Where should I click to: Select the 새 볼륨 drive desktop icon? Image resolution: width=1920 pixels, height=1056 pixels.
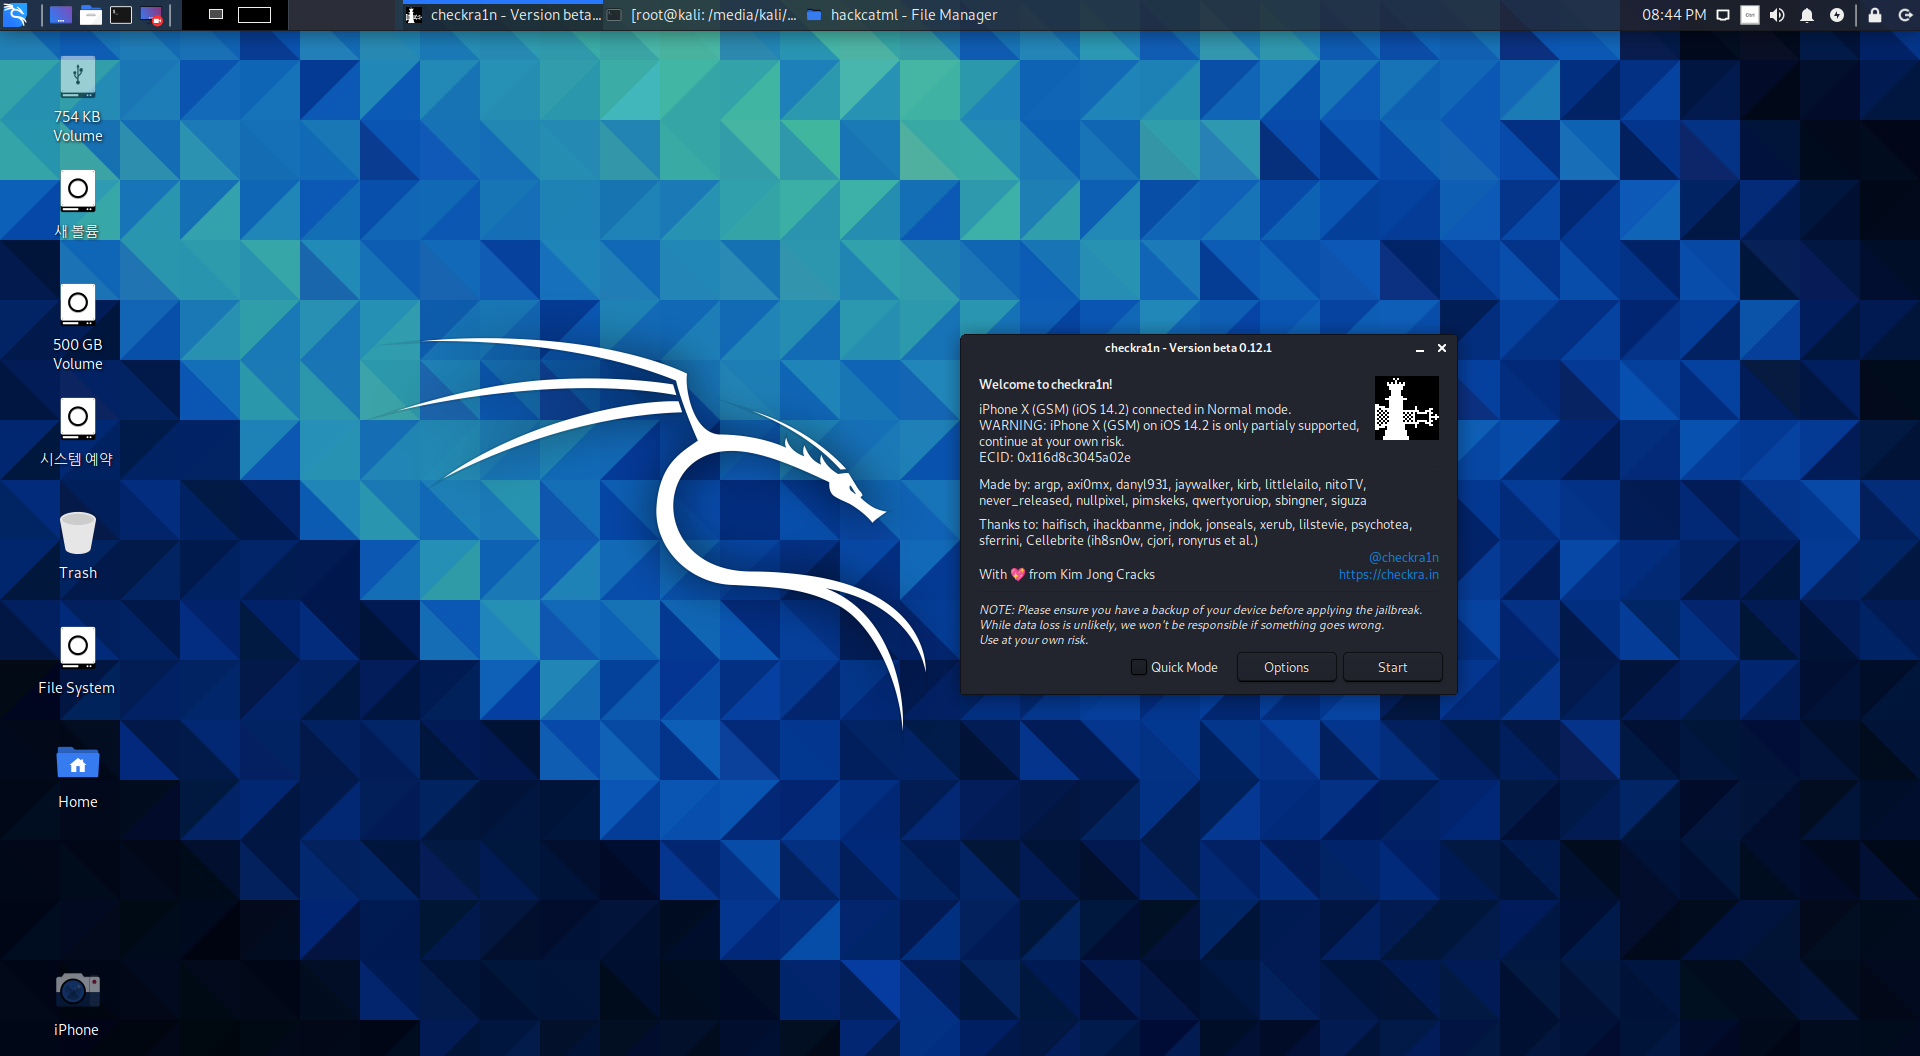click(x=78, y=204)
